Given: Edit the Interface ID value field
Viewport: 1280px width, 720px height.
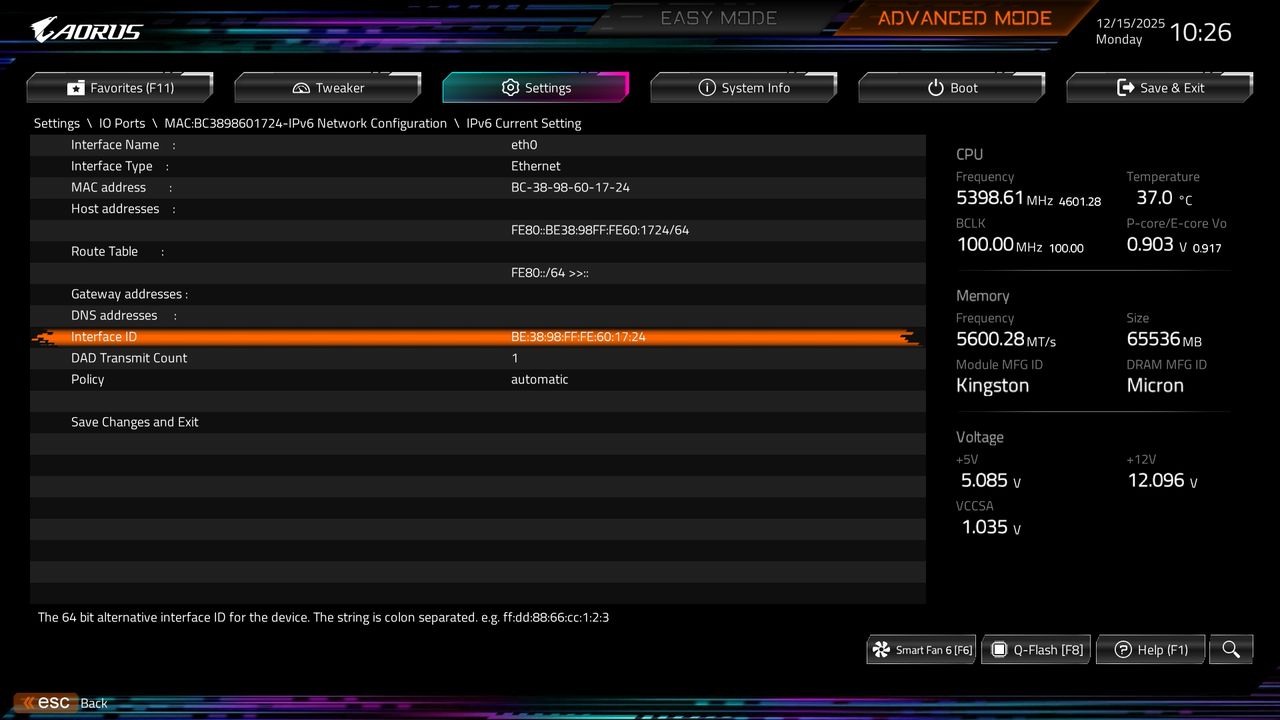Looking at the screenshot, I should (x=578, y=337).
